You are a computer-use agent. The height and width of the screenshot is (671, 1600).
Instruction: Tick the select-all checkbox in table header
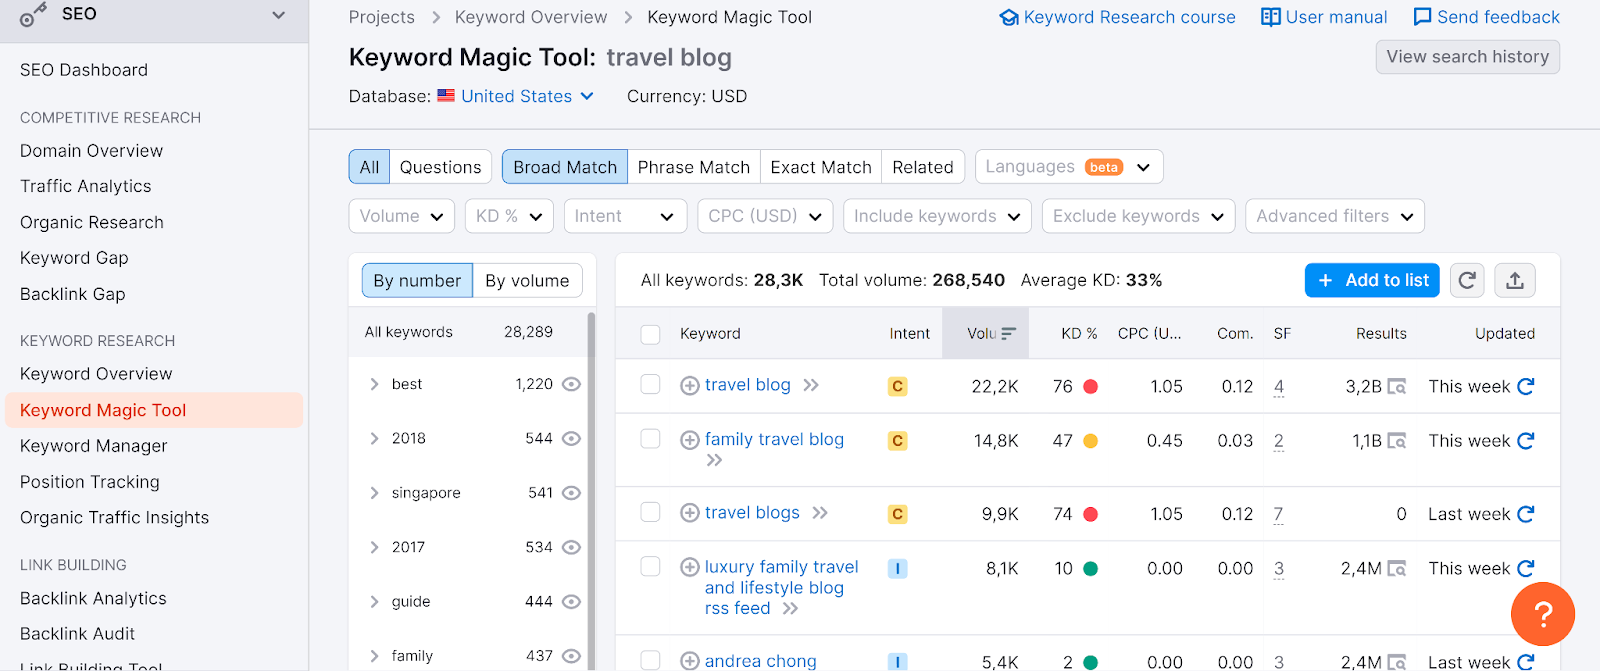(x=650, y=334)
